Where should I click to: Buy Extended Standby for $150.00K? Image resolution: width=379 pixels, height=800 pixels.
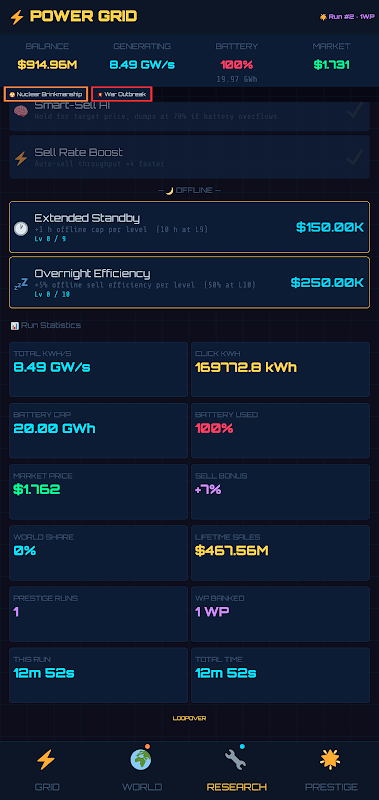(330, 228)
